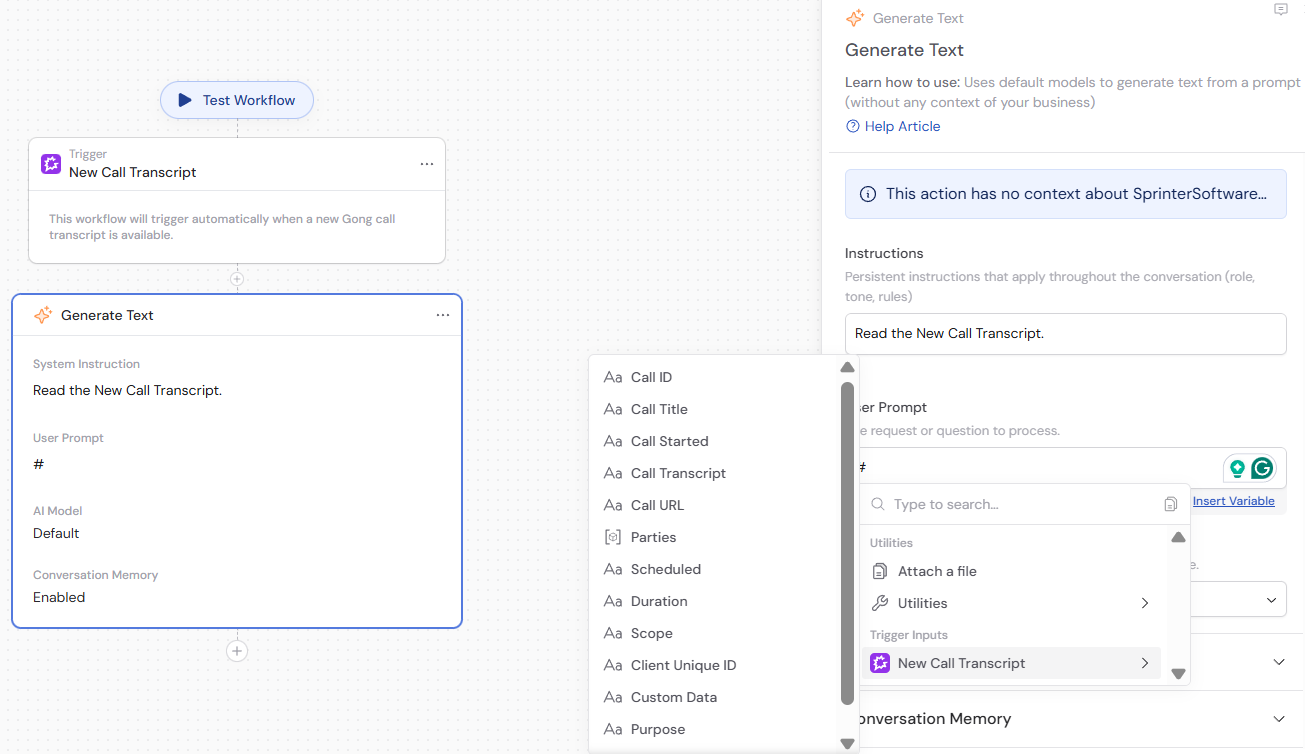The height and width of the screenshot is (754, 1305).
Task: Collapse the Conversation Memory section
Action: 1278,718
